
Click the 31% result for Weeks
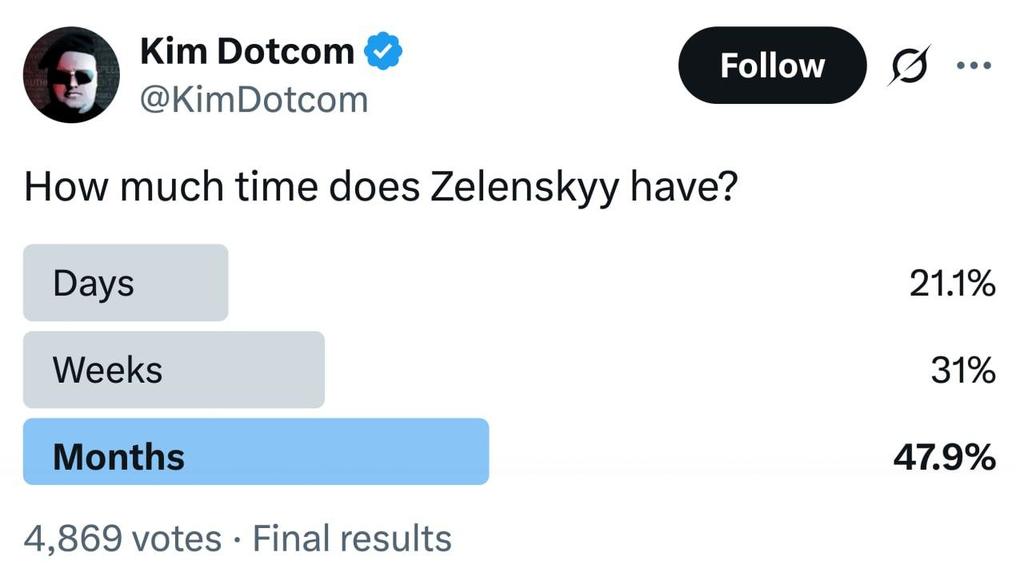click(962, 371)
